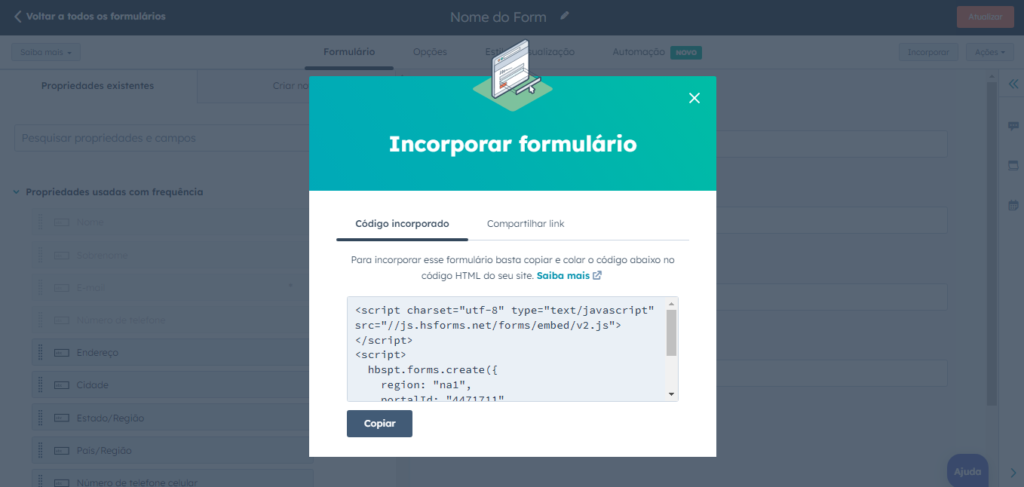This screenshot has width=1024, height=487.
Task: Click the Cidade property row
Action: [x=172, y=385]
